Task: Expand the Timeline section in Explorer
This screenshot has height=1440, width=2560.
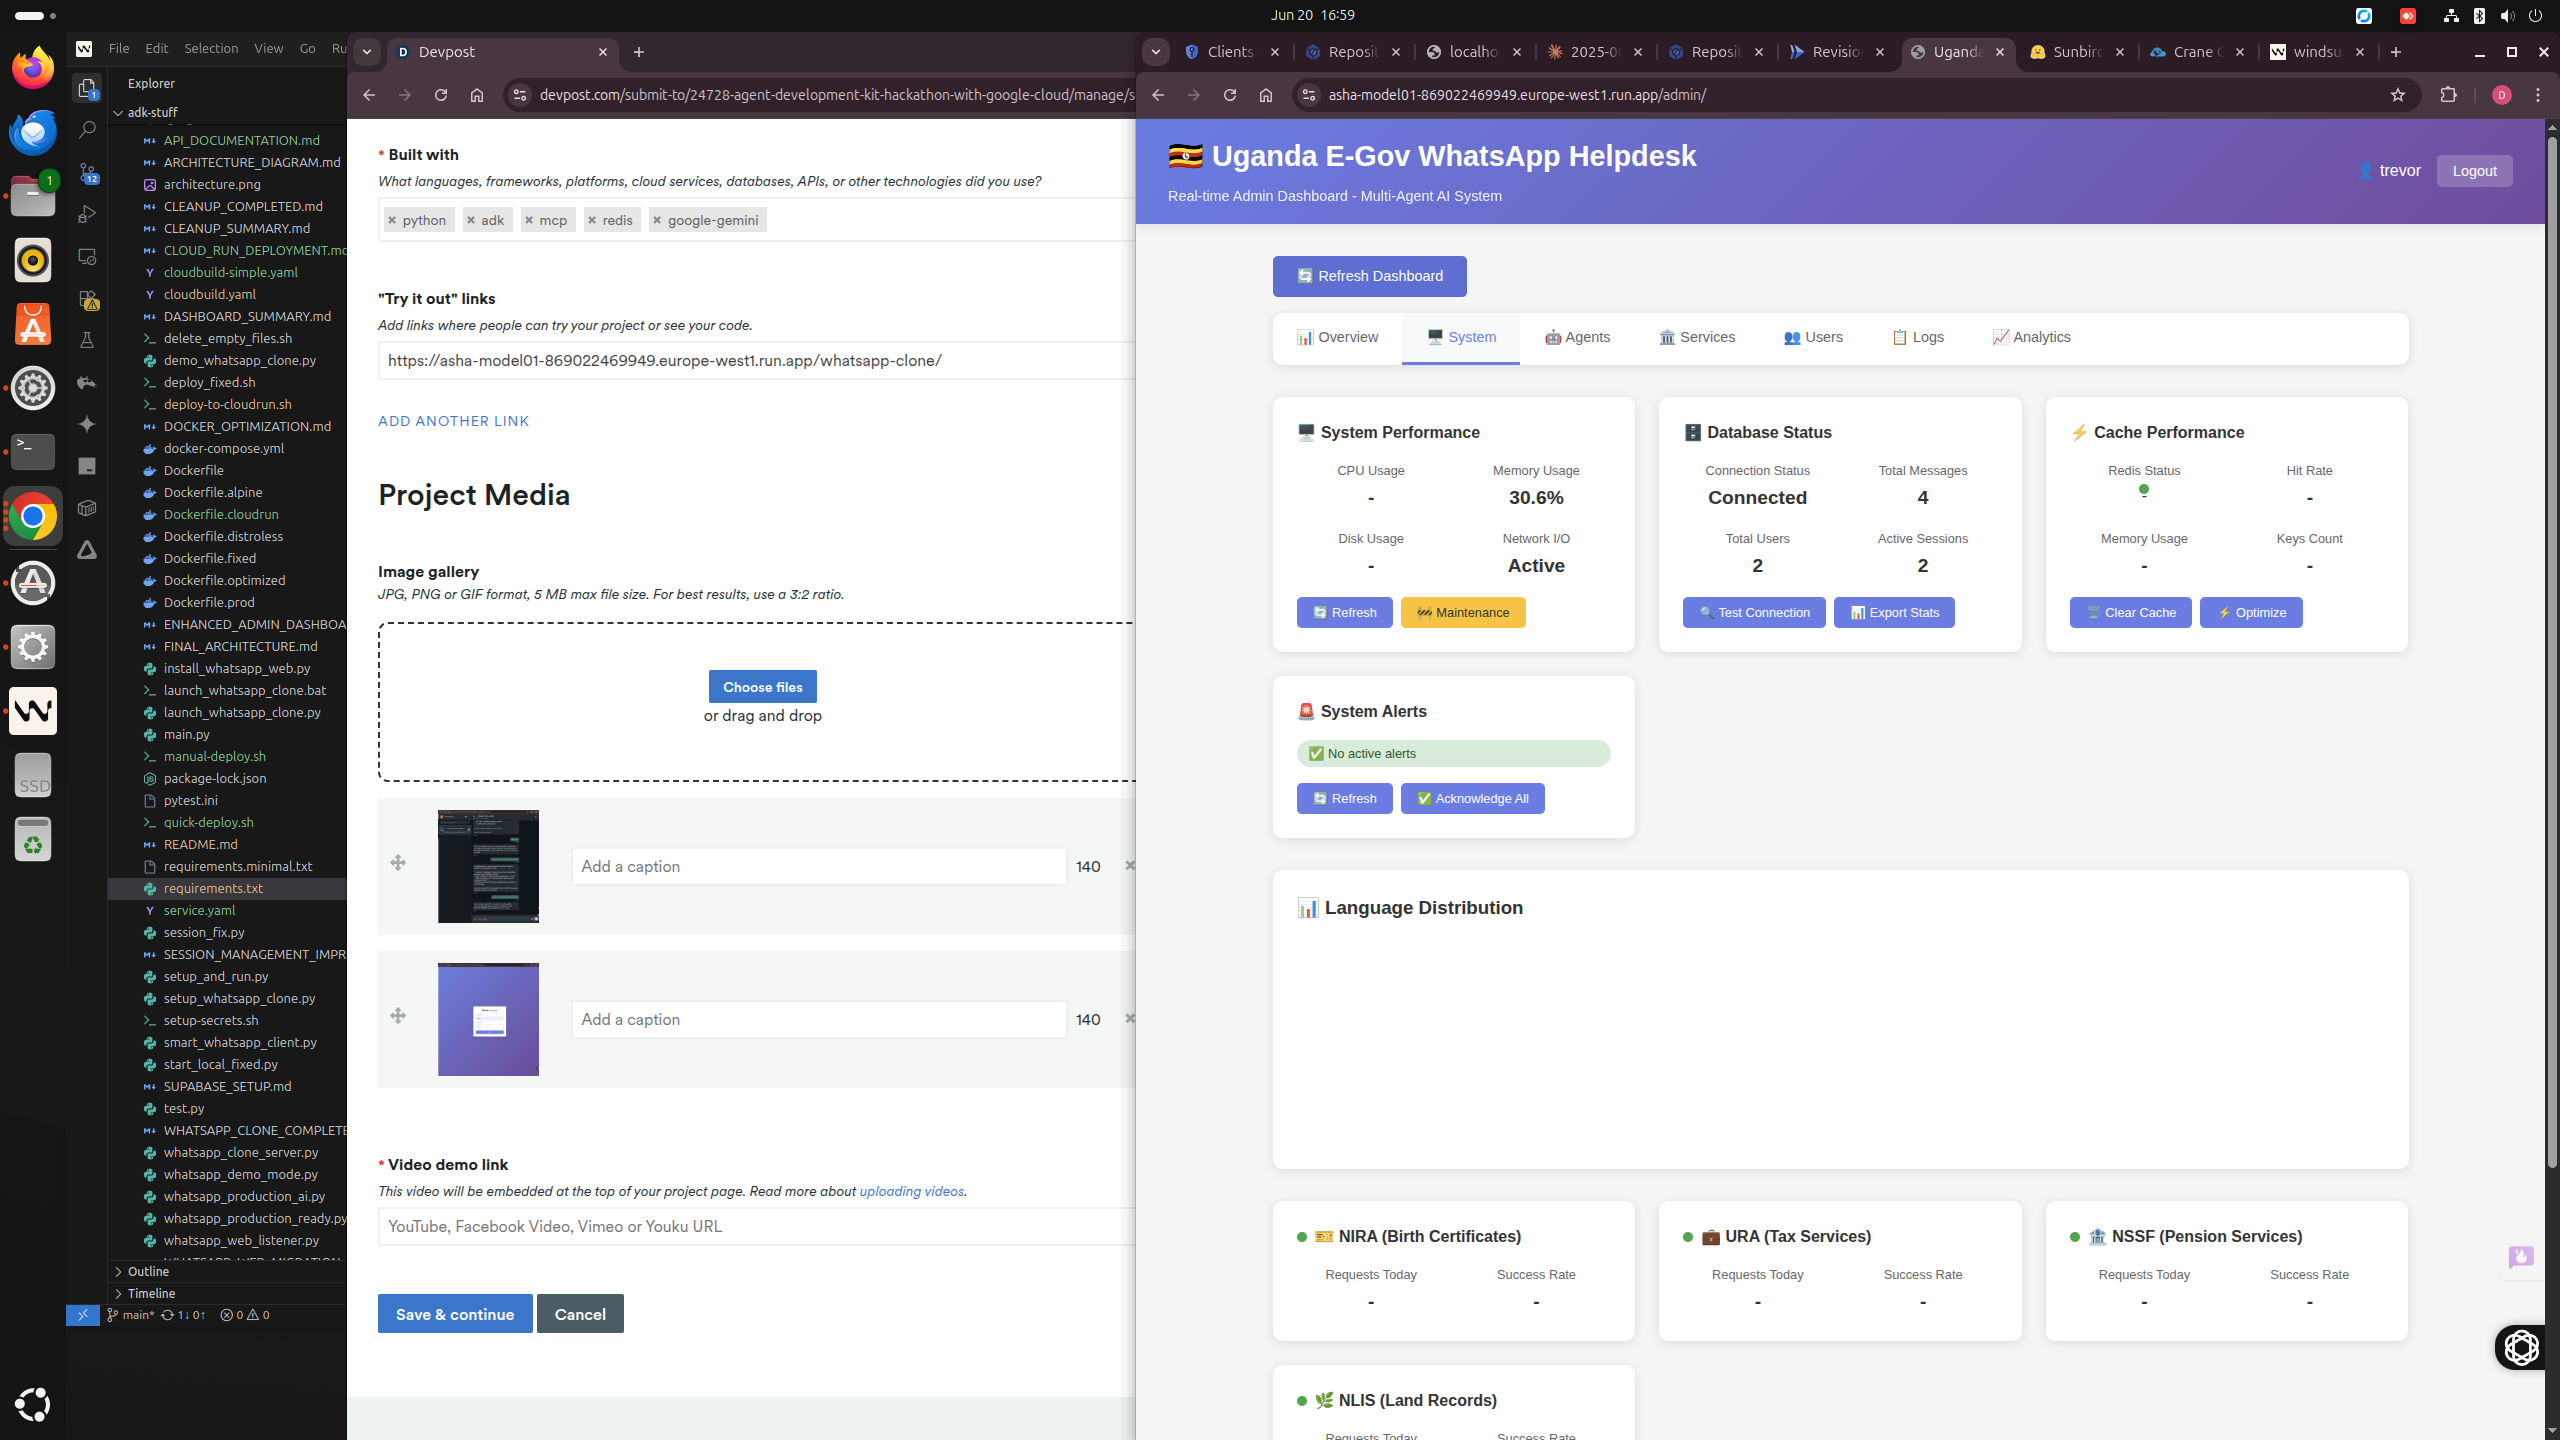Action: pos(150,1293)
